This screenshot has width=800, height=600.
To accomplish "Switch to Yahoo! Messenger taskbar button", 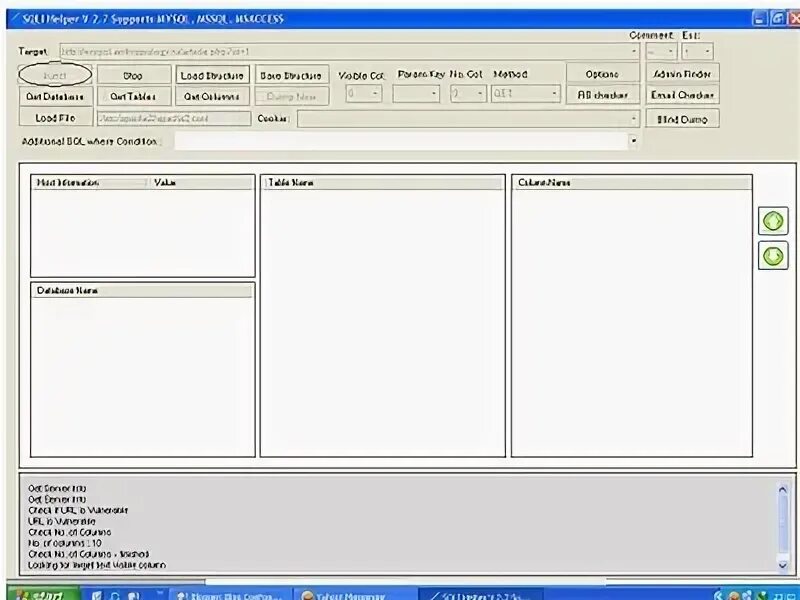I will [354, 594].
